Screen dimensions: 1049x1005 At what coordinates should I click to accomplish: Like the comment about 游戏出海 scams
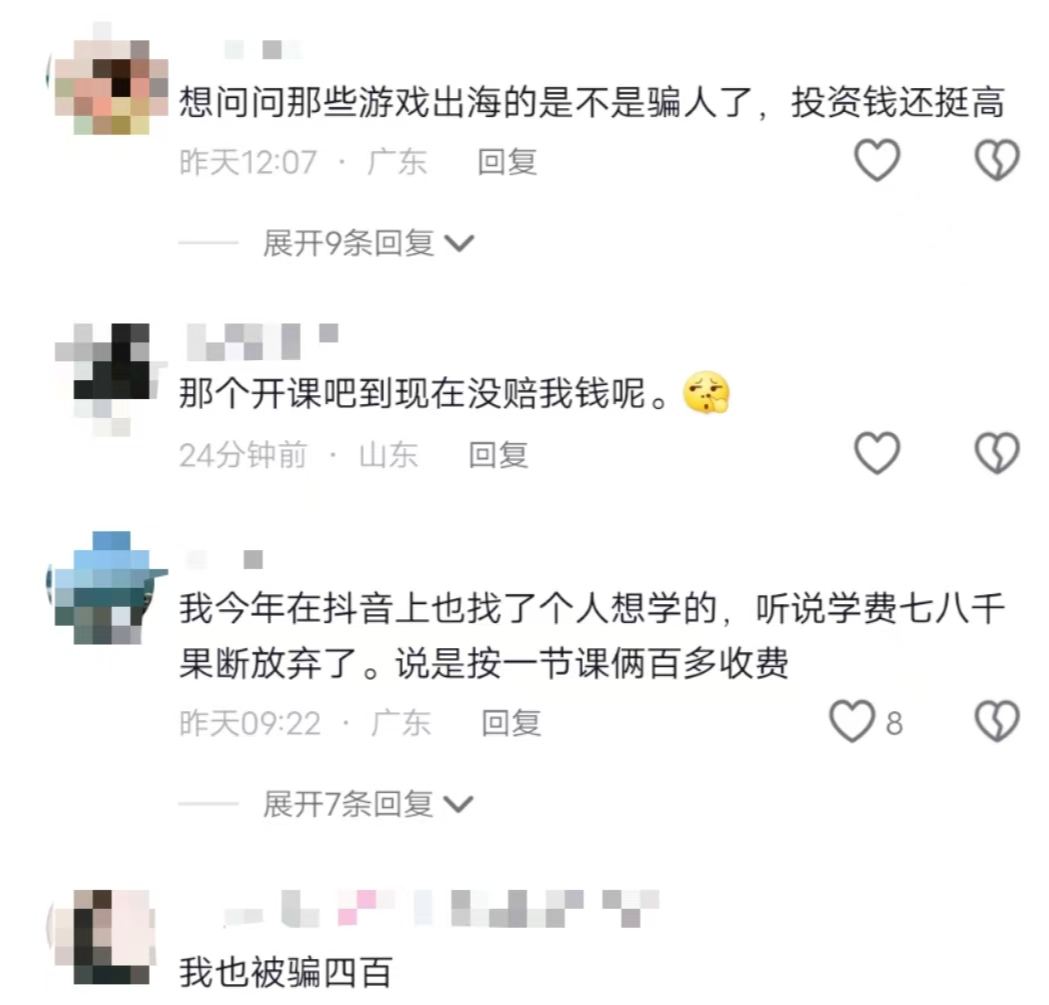[877, 161]
